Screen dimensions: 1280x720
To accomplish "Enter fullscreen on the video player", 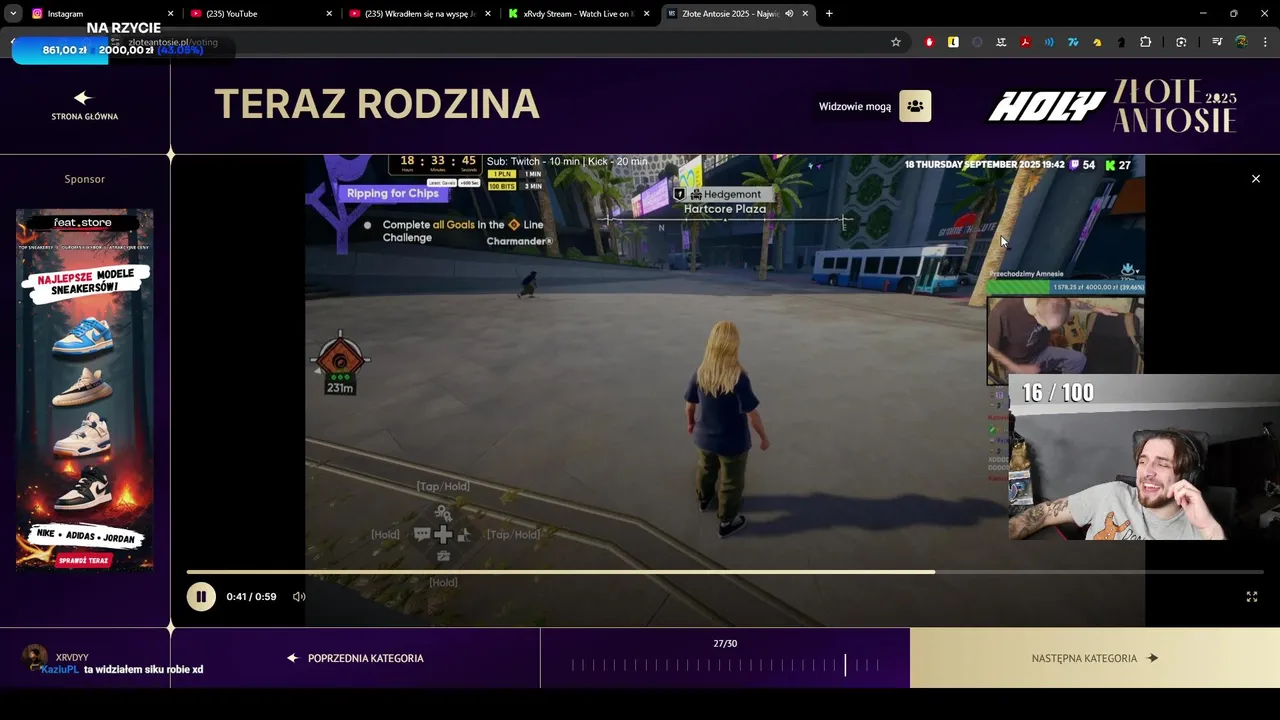I will click(1251, 597).
